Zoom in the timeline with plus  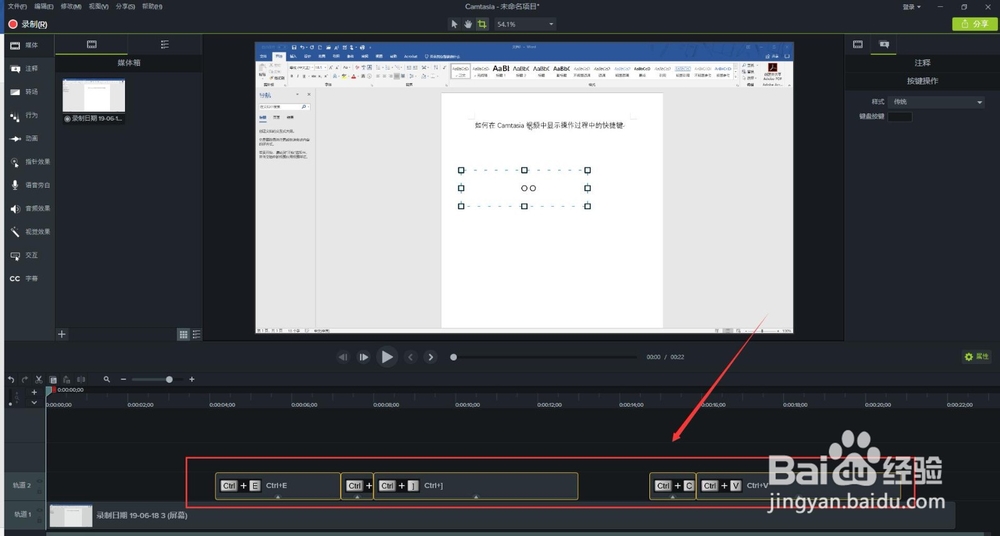pyautogui.click(x=192, y=380)
